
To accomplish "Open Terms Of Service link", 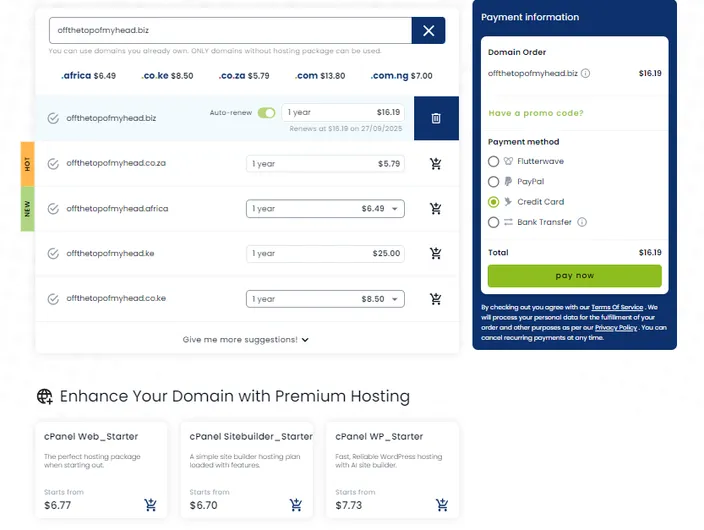I will point(617,307).
